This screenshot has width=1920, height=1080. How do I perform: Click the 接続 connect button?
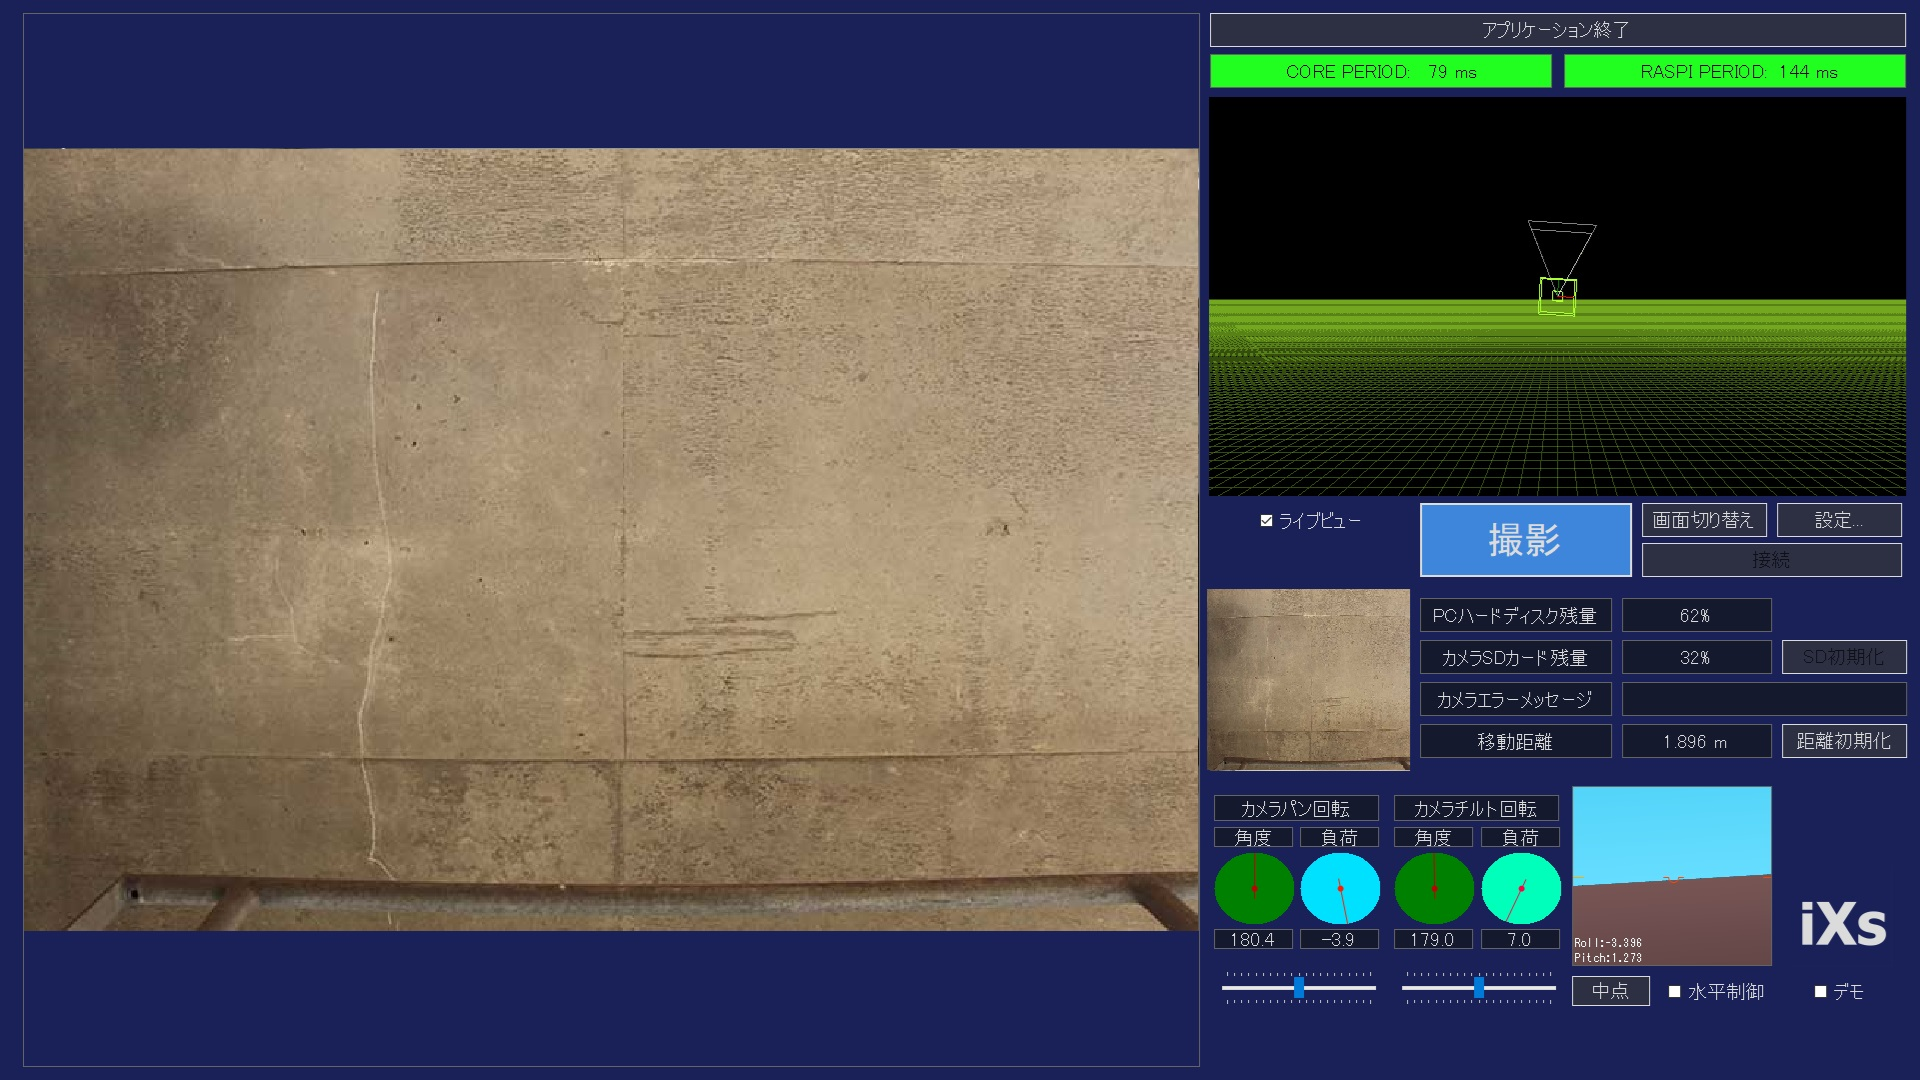point(1771,560)
